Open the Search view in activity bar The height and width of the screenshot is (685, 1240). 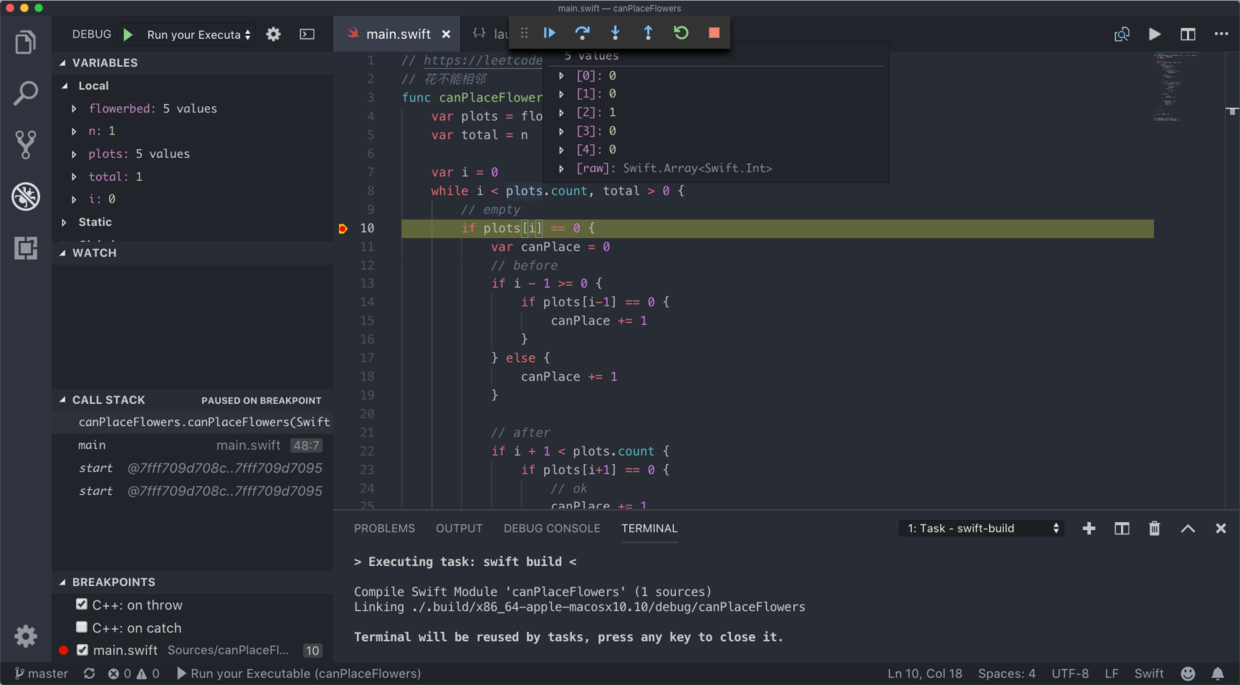26,93
